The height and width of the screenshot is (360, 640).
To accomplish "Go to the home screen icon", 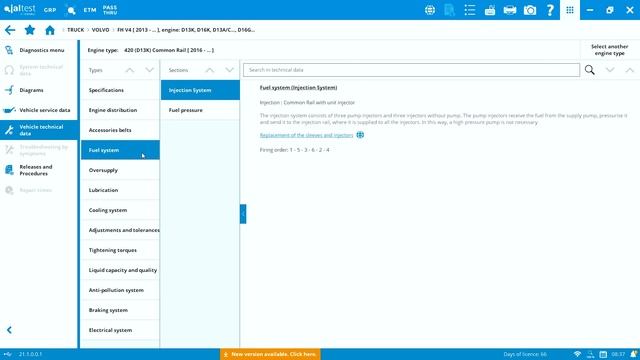I will pos(50,30).
